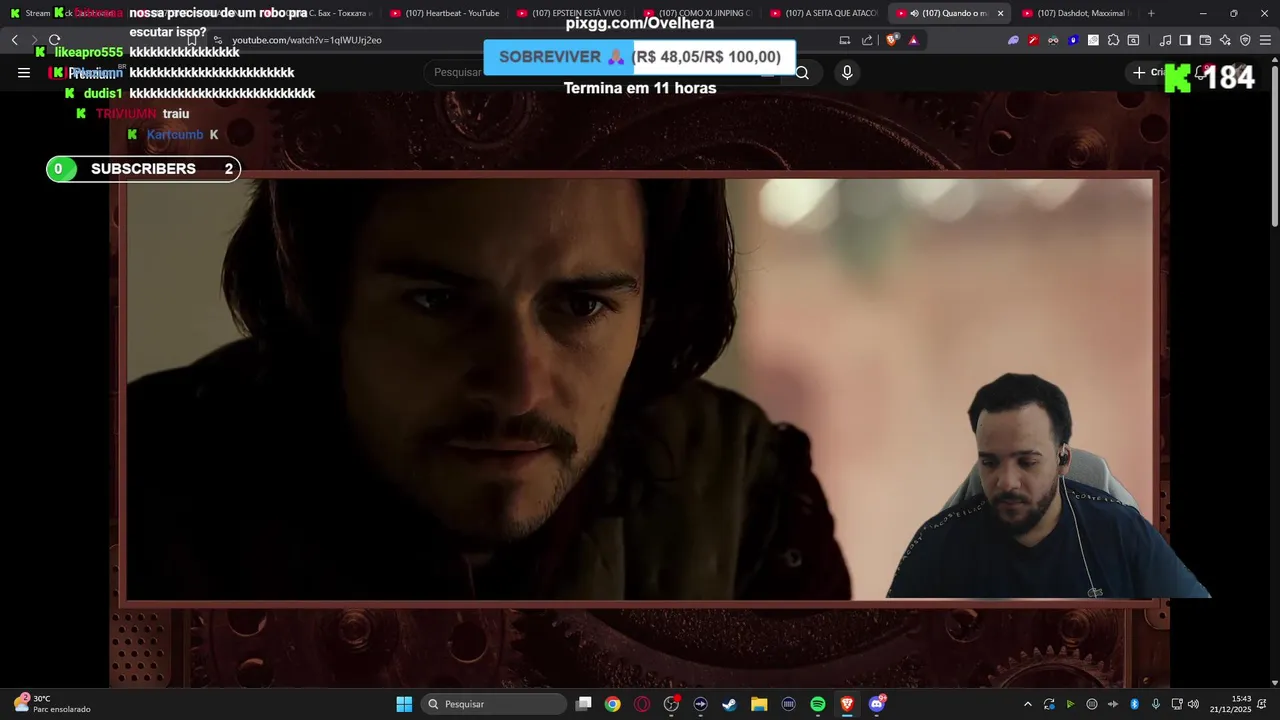Open File Explorer from taskbar

[759, 704]
